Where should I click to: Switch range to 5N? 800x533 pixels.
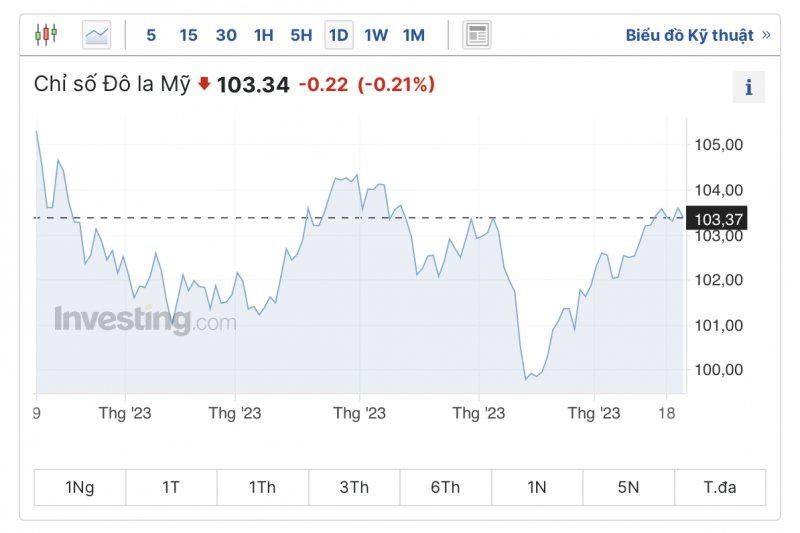point(628,488)
